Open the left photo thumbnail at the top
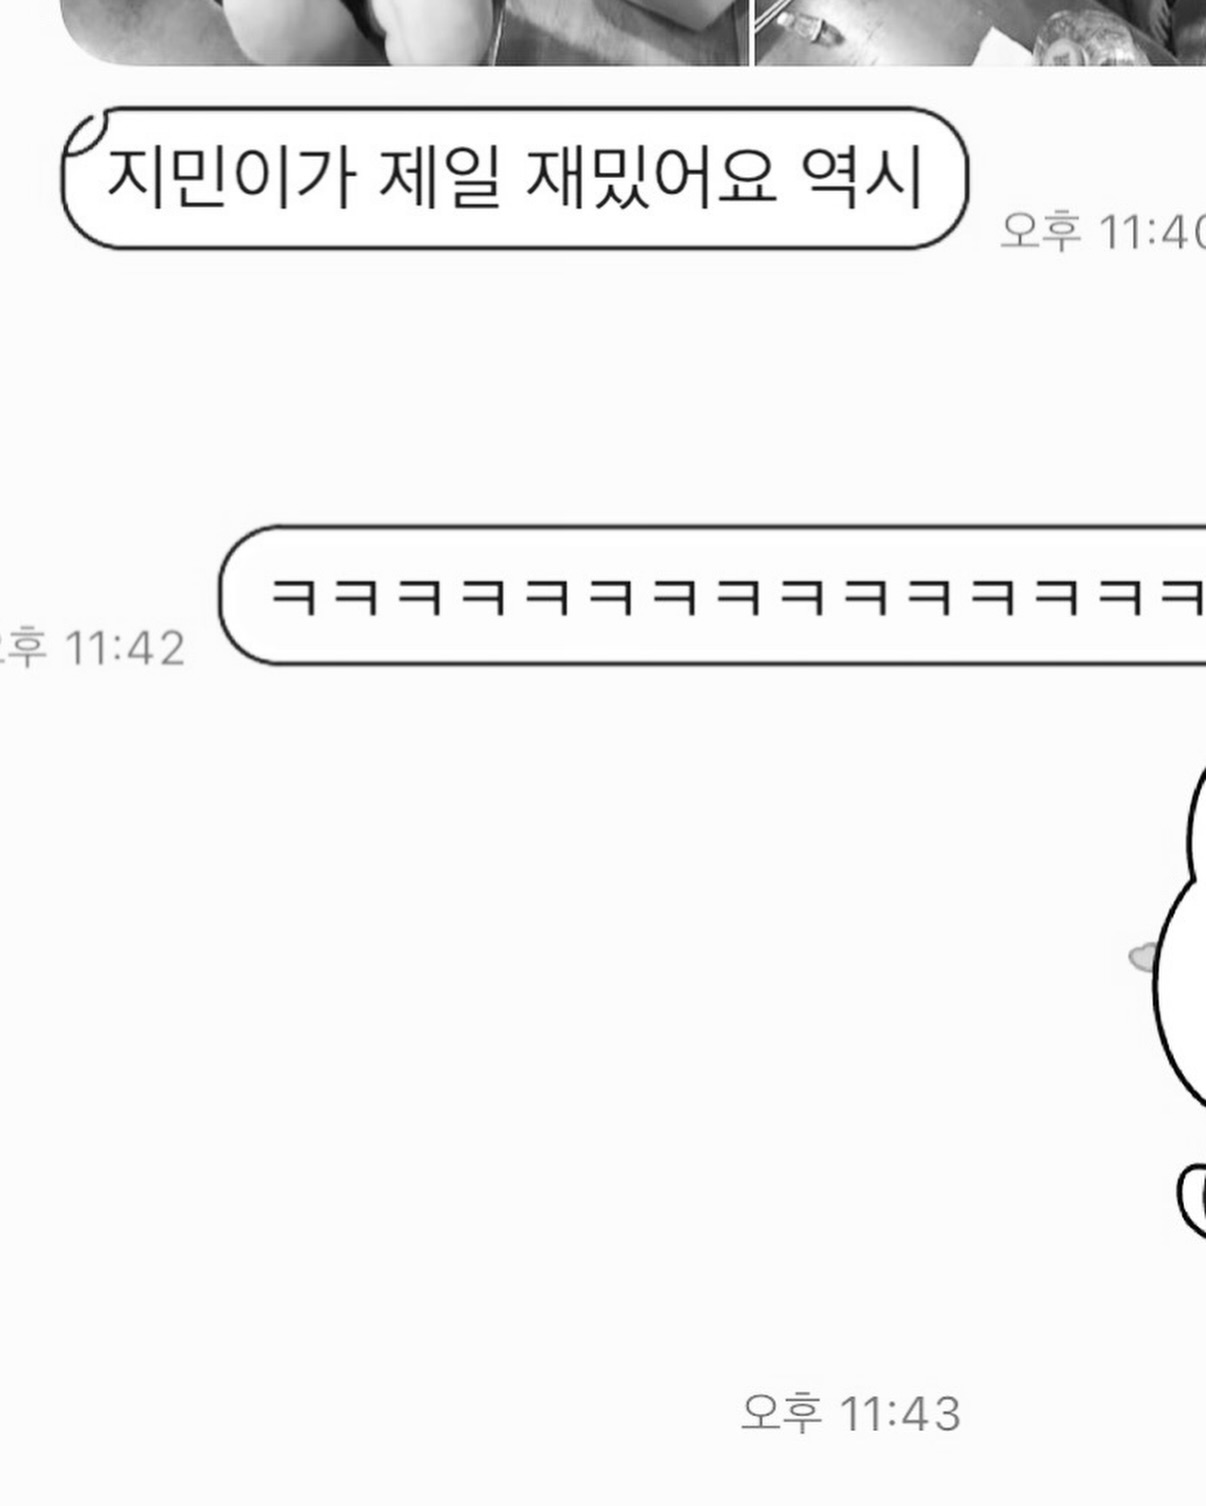This screenshot has width=1206, height=1506. [x=405, y=32]
